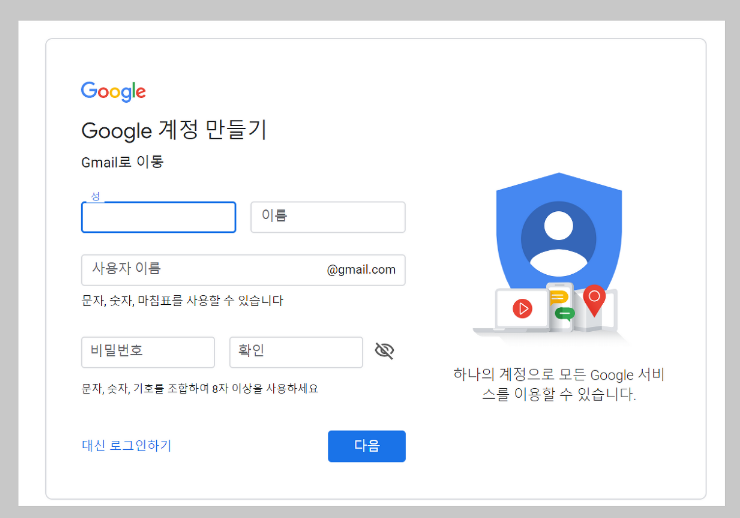The width and height of the screenshot is (740, 518).
Task: Click the 이름 (first name) field
Action: 328,217
